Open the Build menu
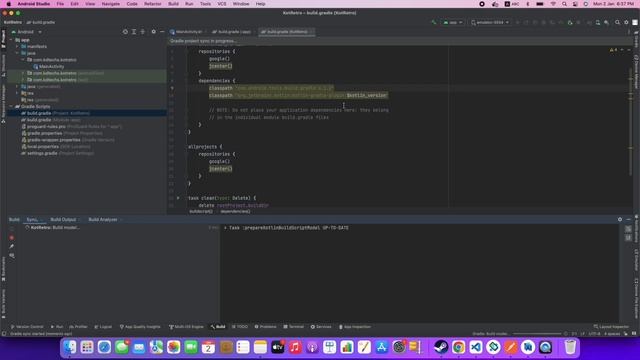The height and width of the screenshot is (360, 640). [173, 4]
